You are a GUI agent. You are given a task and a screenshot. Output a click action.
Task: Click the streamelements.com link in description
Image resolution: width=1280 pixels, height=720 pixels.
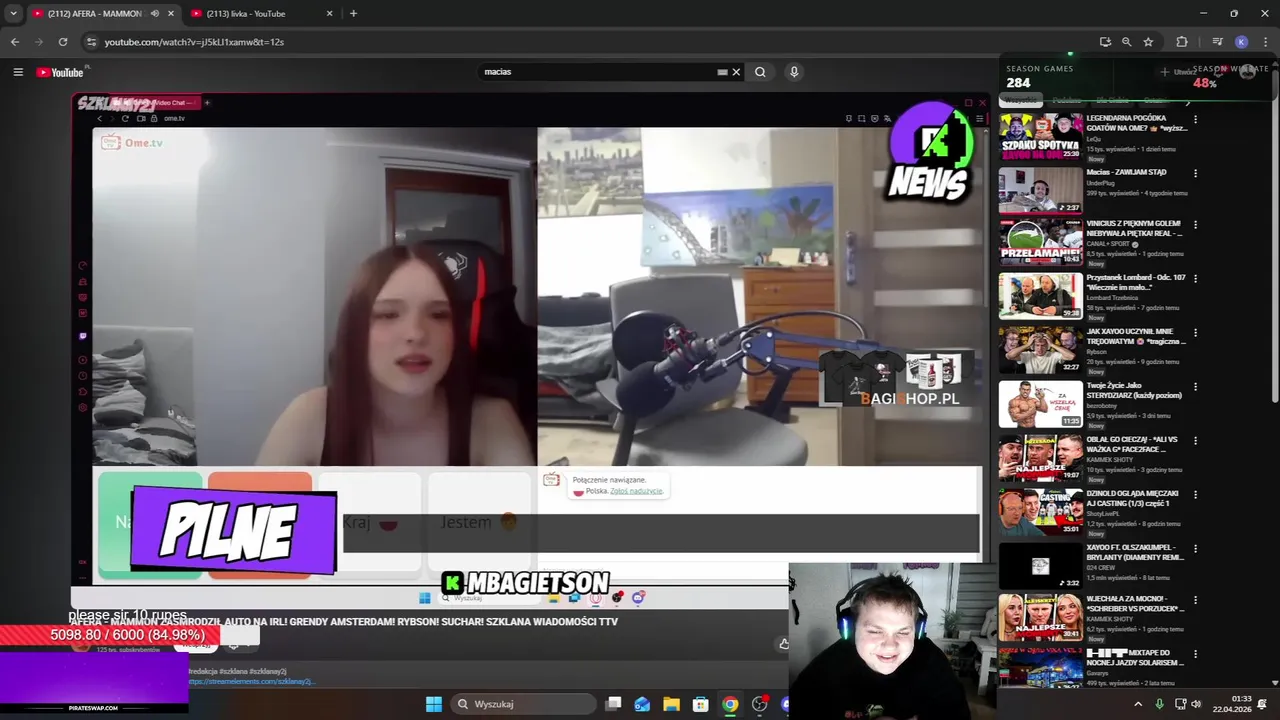click(251, 681)
